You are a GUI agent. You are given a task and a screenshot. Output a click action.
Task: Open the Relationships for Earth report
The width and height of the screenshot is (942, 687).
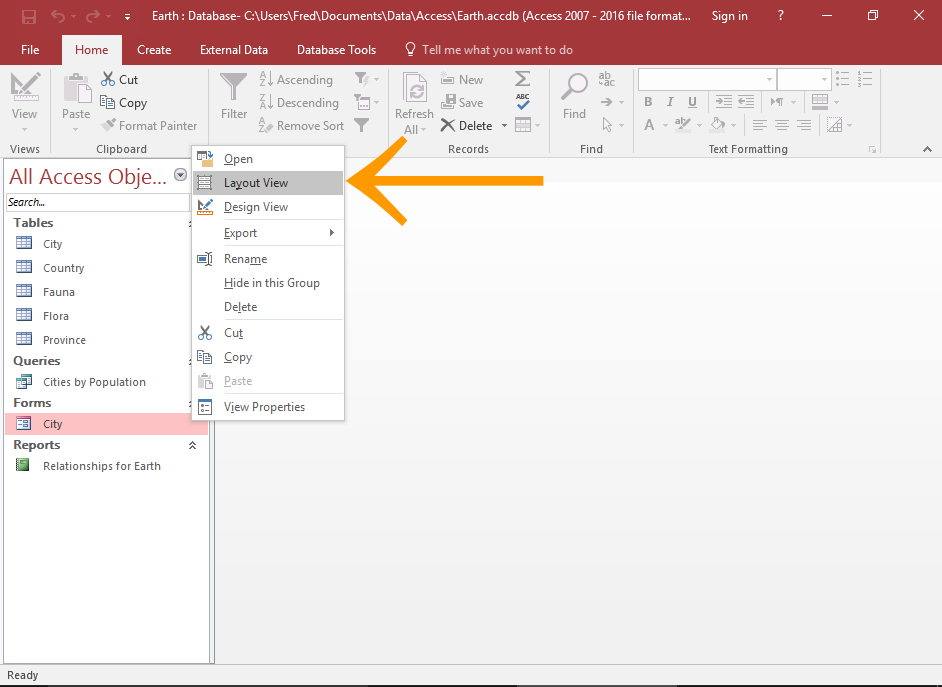coord(101,466)
